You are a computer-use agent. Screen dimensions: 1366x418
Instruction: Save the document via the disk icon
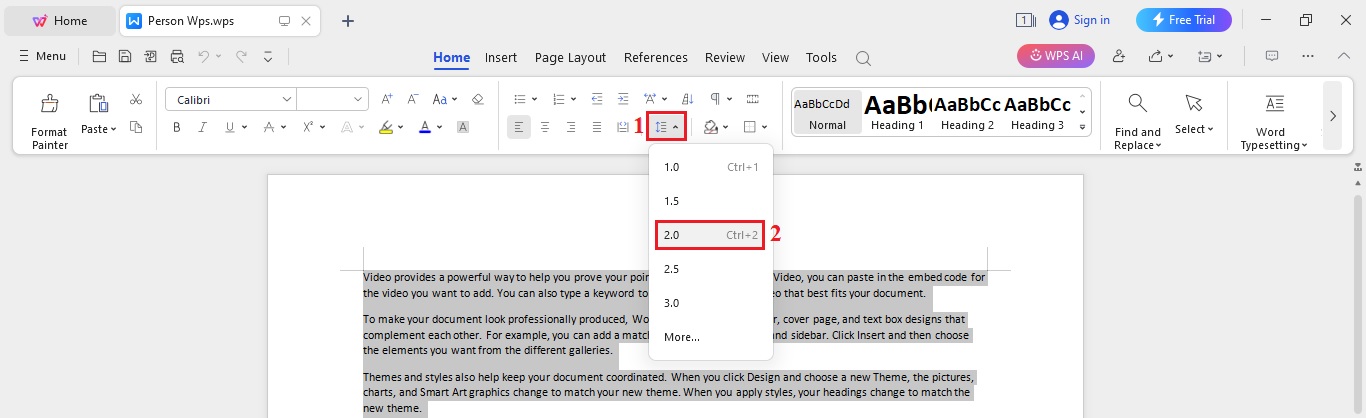[x=125, y=57]
